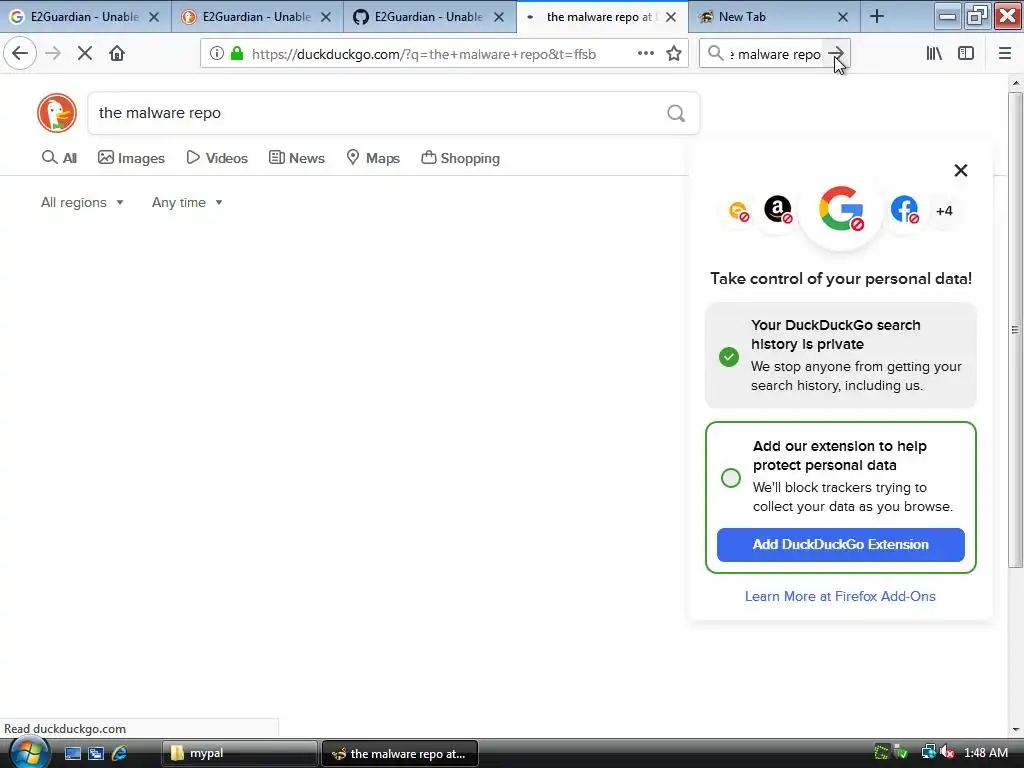Open the browser home page
The height and width of the screenshot is (768, 1024).
tap(117, 54)
